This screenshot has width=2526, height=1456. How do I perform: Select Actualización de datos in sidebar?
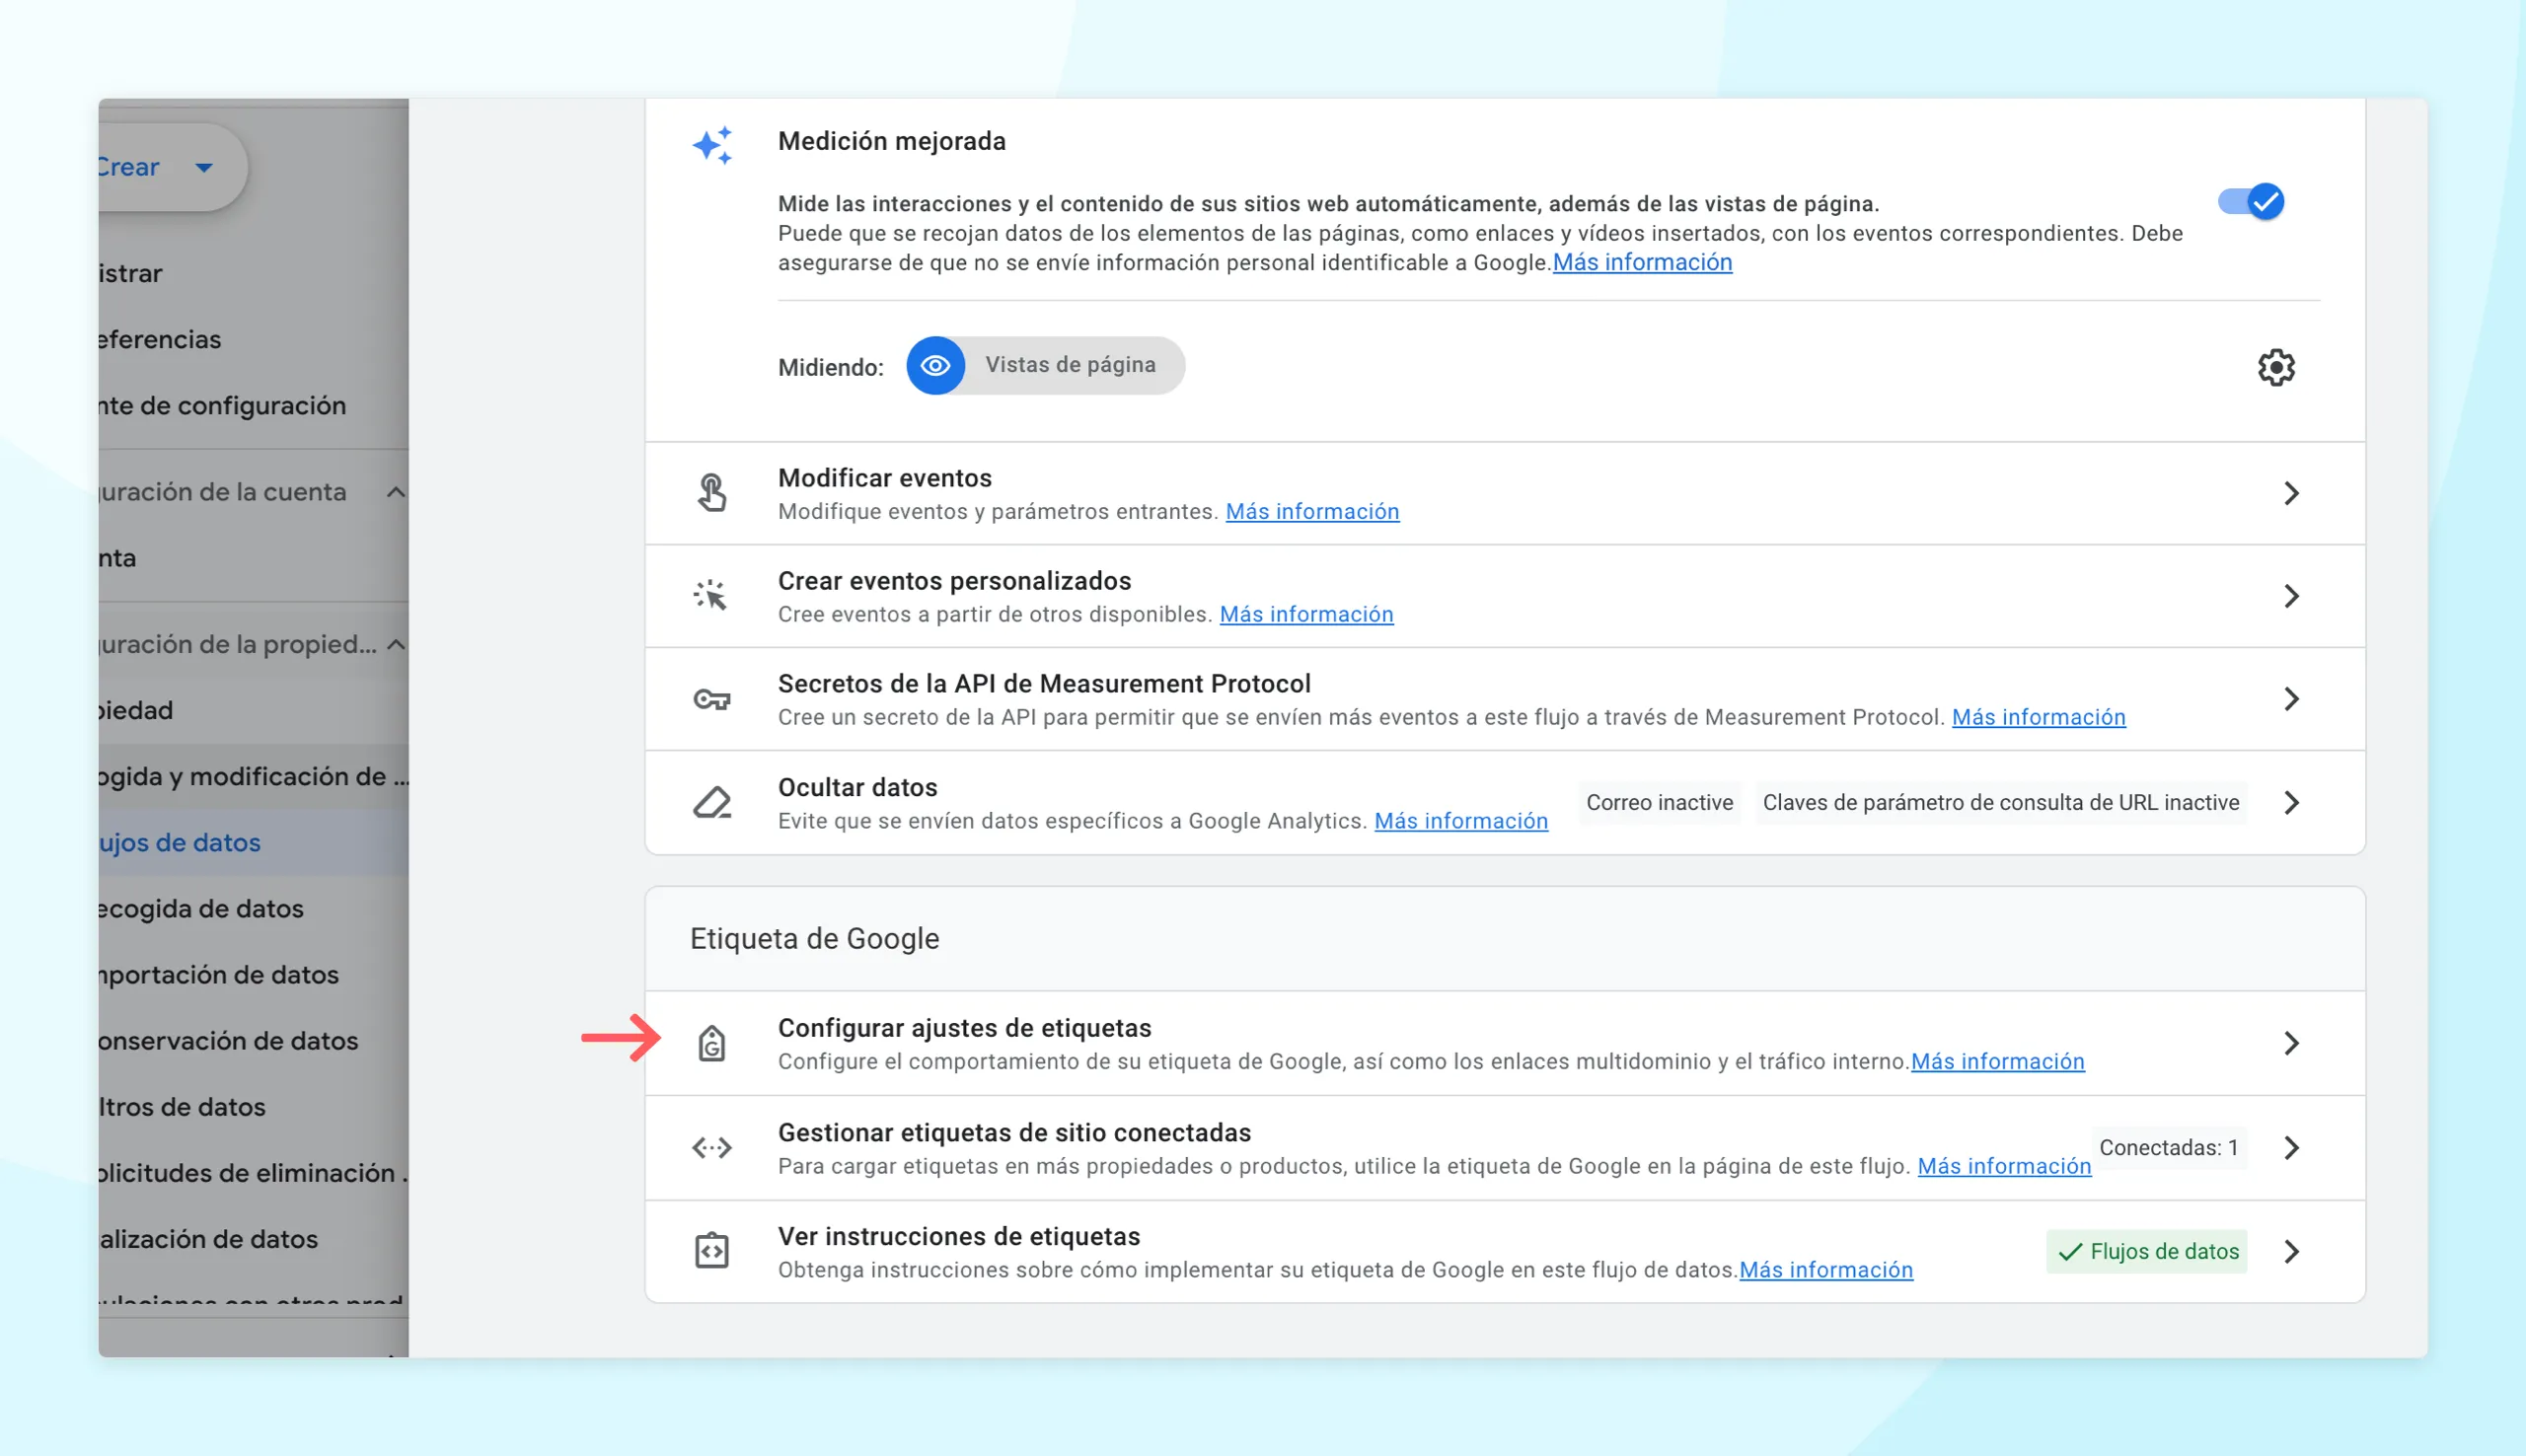pyautogui.click(x=253, y=1238)
